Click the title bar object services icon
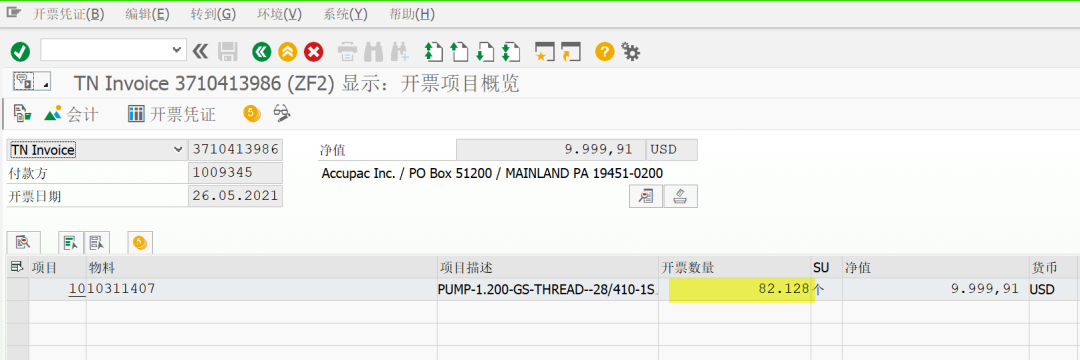 coord(31,82)
